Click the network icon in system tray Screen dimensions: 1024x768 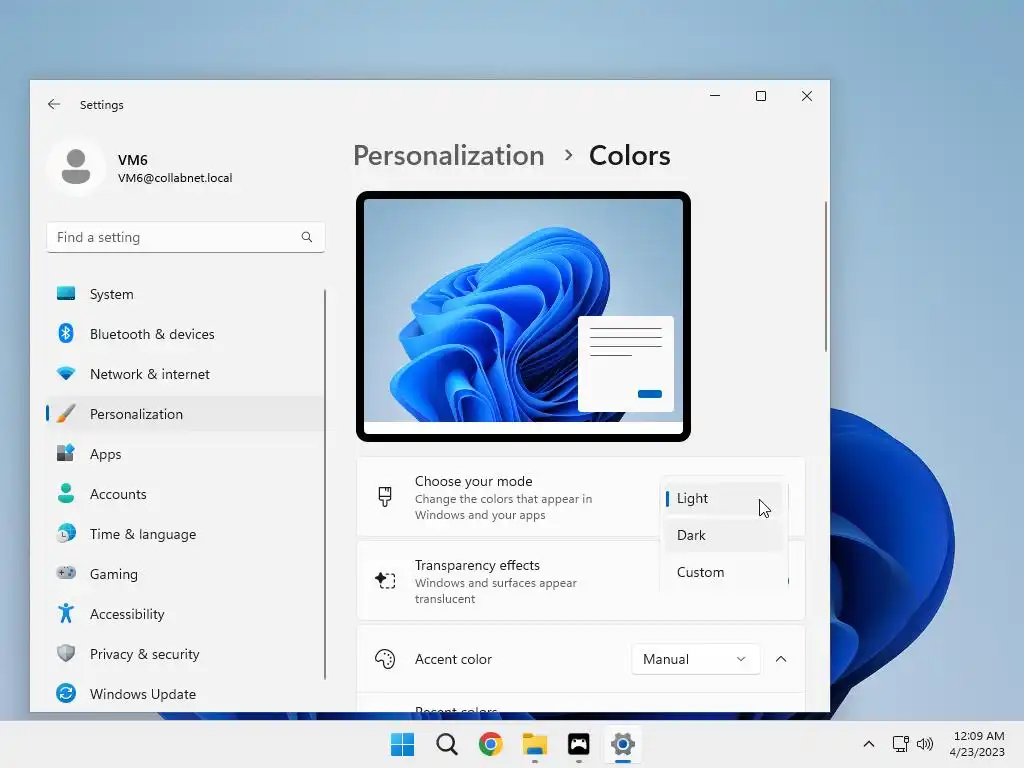click(901, 743)
